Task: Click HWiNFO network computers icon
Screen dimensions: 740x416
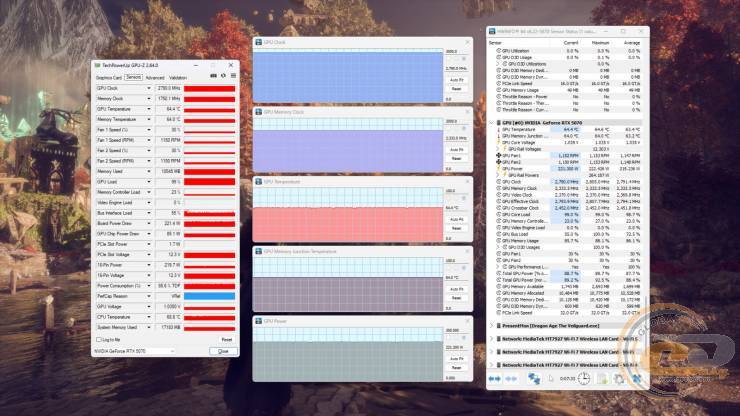Action: click(x=534, y=379)
